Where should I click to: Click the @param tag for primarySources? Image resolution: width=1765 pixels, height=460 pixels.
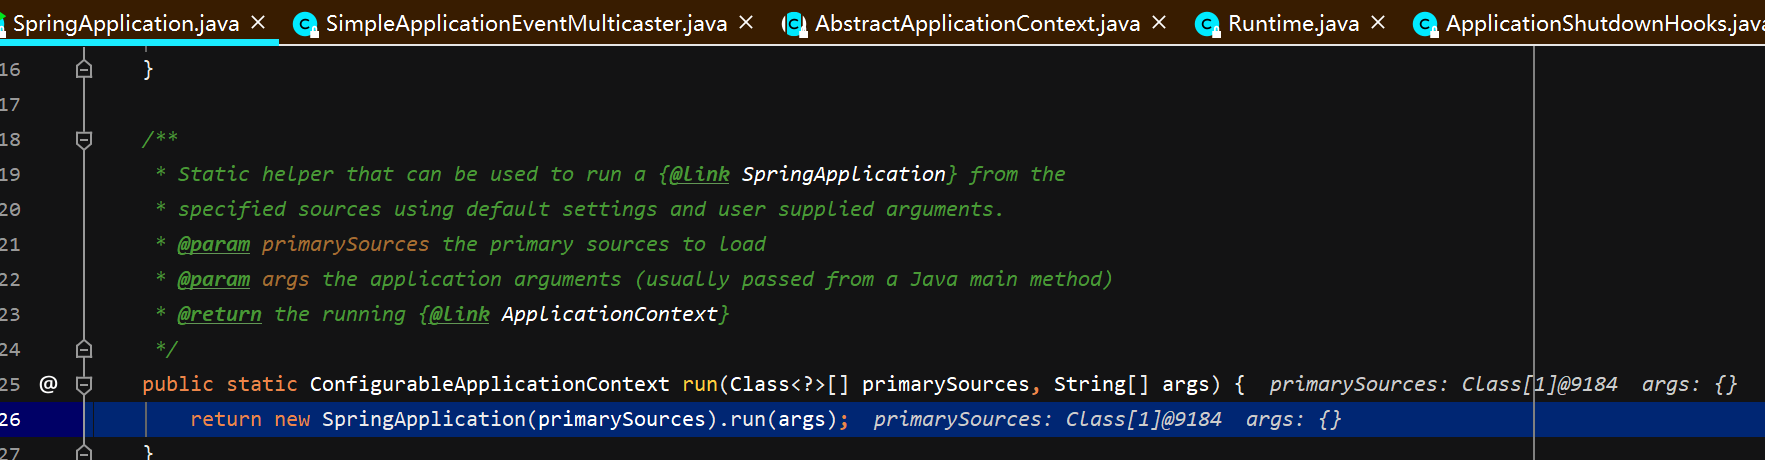(x=214, y=244)
